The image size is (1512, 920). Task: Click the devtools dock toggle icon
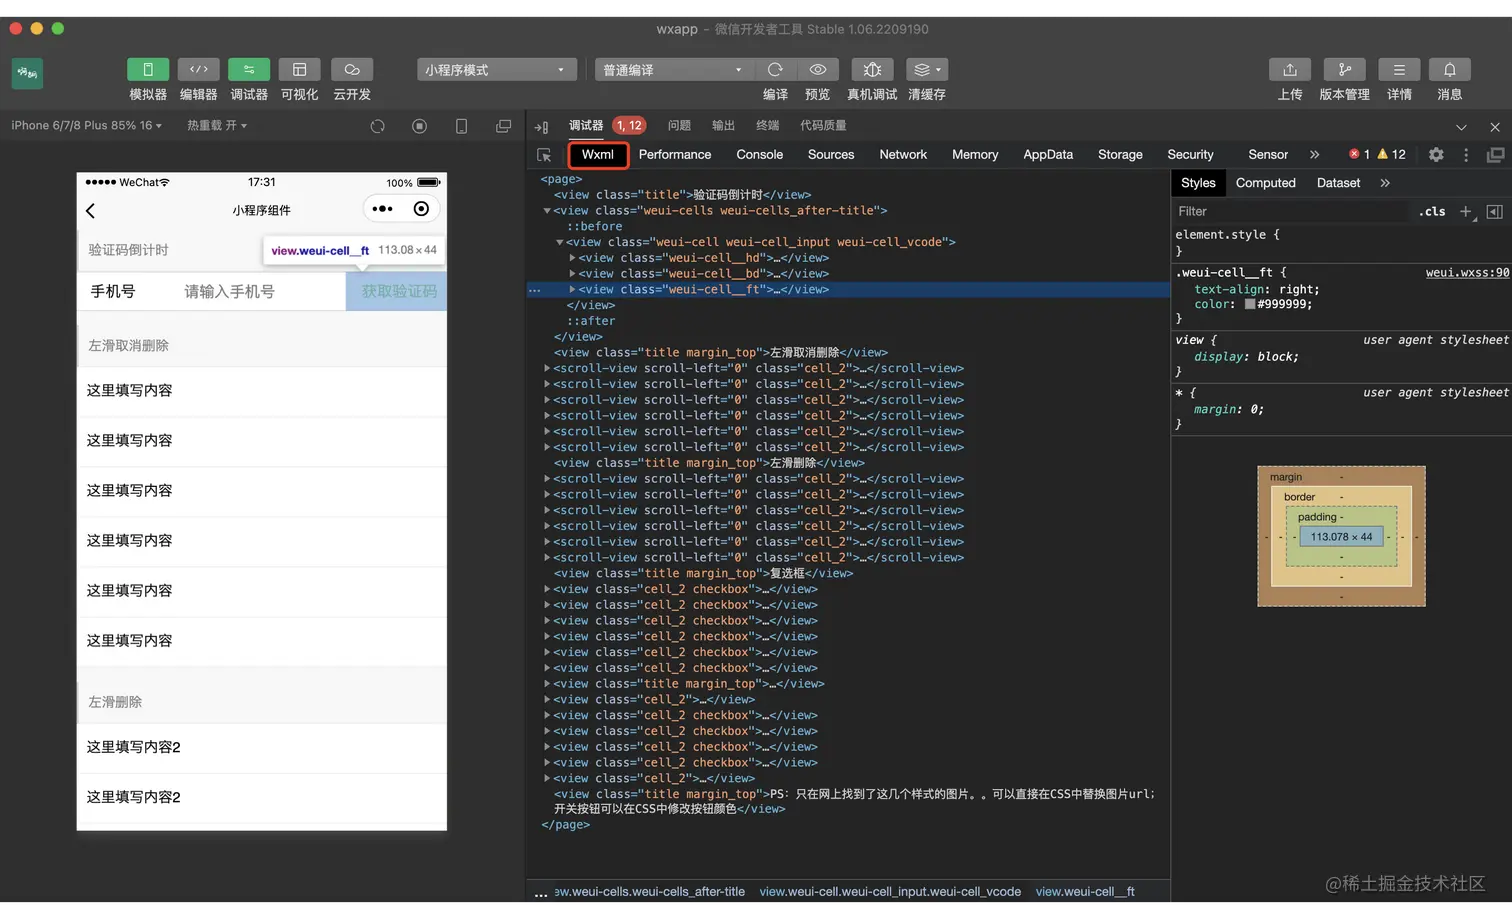[542, 126]
